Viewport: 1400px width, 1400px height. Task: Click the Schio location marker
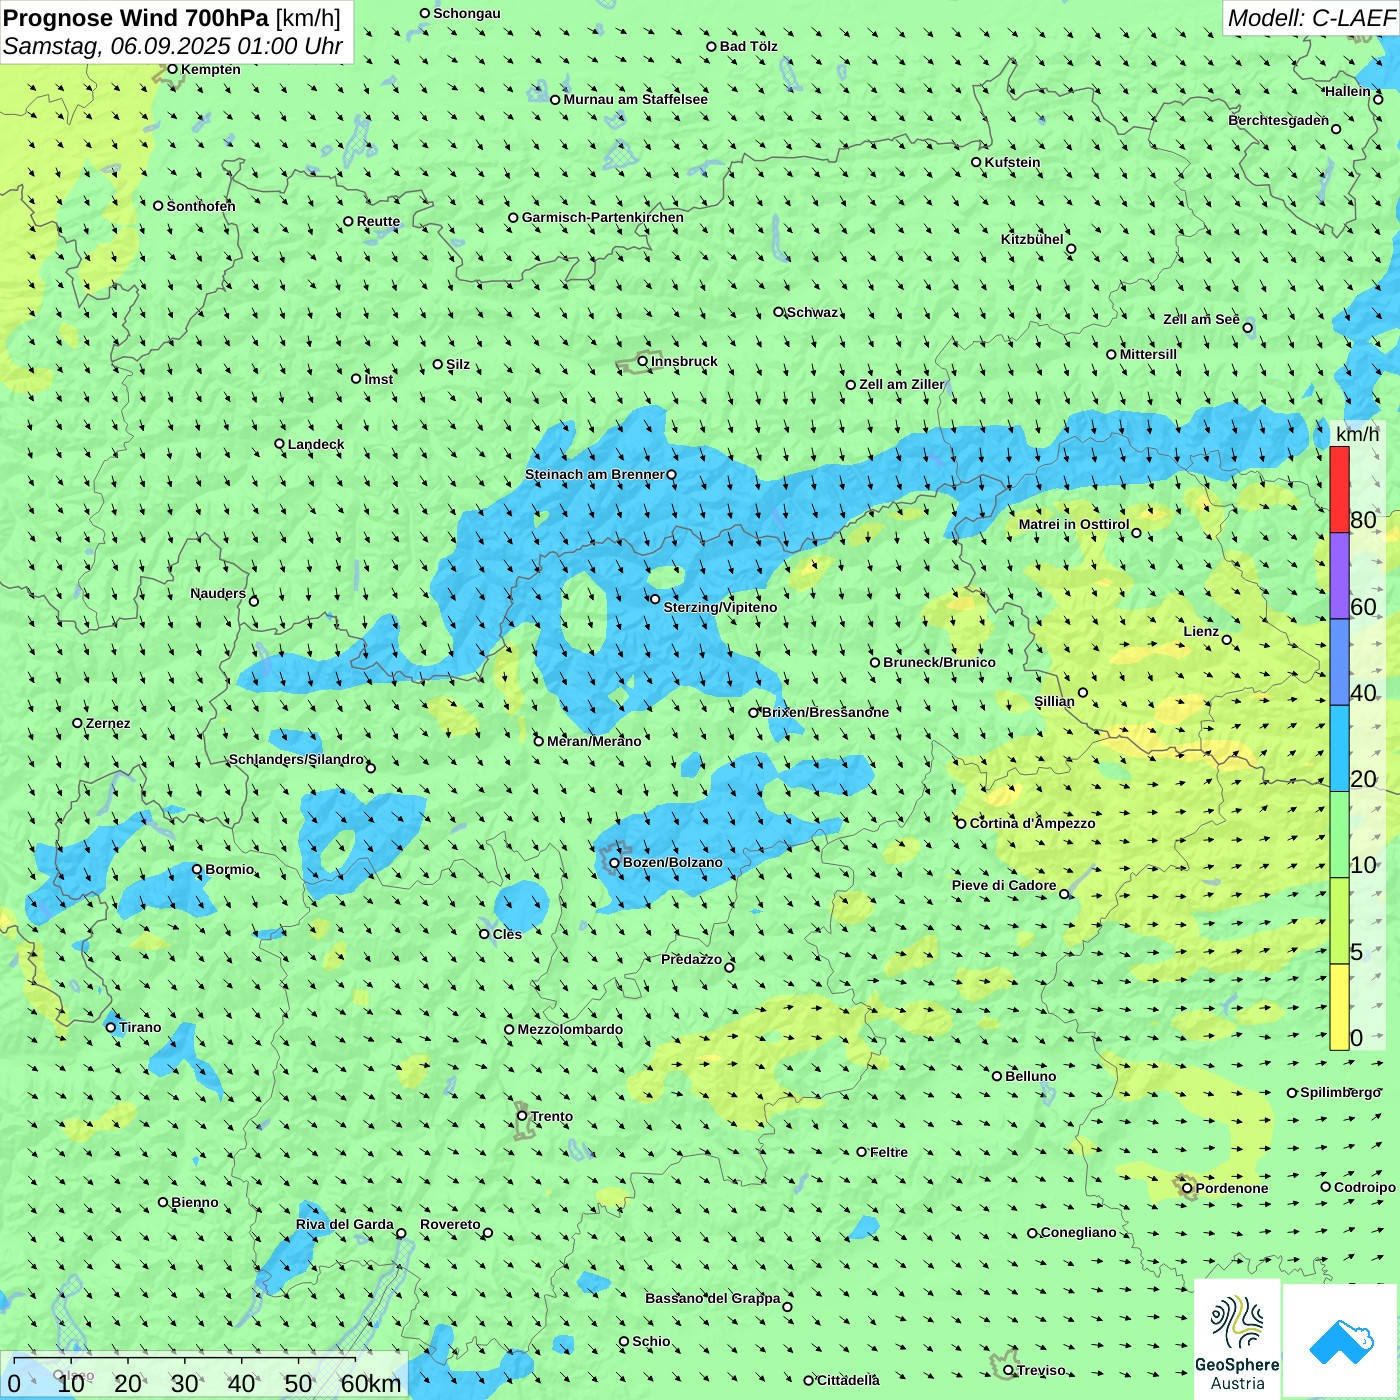click(624, 1341)
